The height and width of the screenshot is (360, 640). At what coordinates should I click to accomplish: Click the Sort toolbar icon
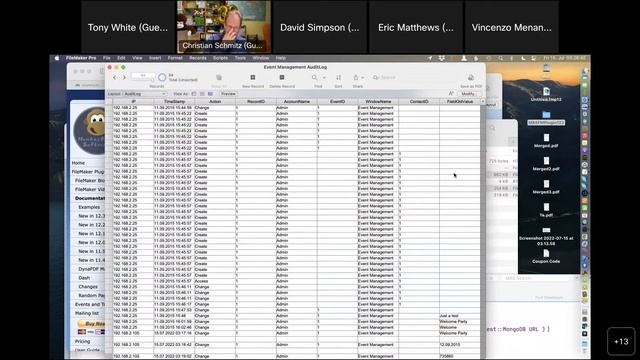click(338, 78)
